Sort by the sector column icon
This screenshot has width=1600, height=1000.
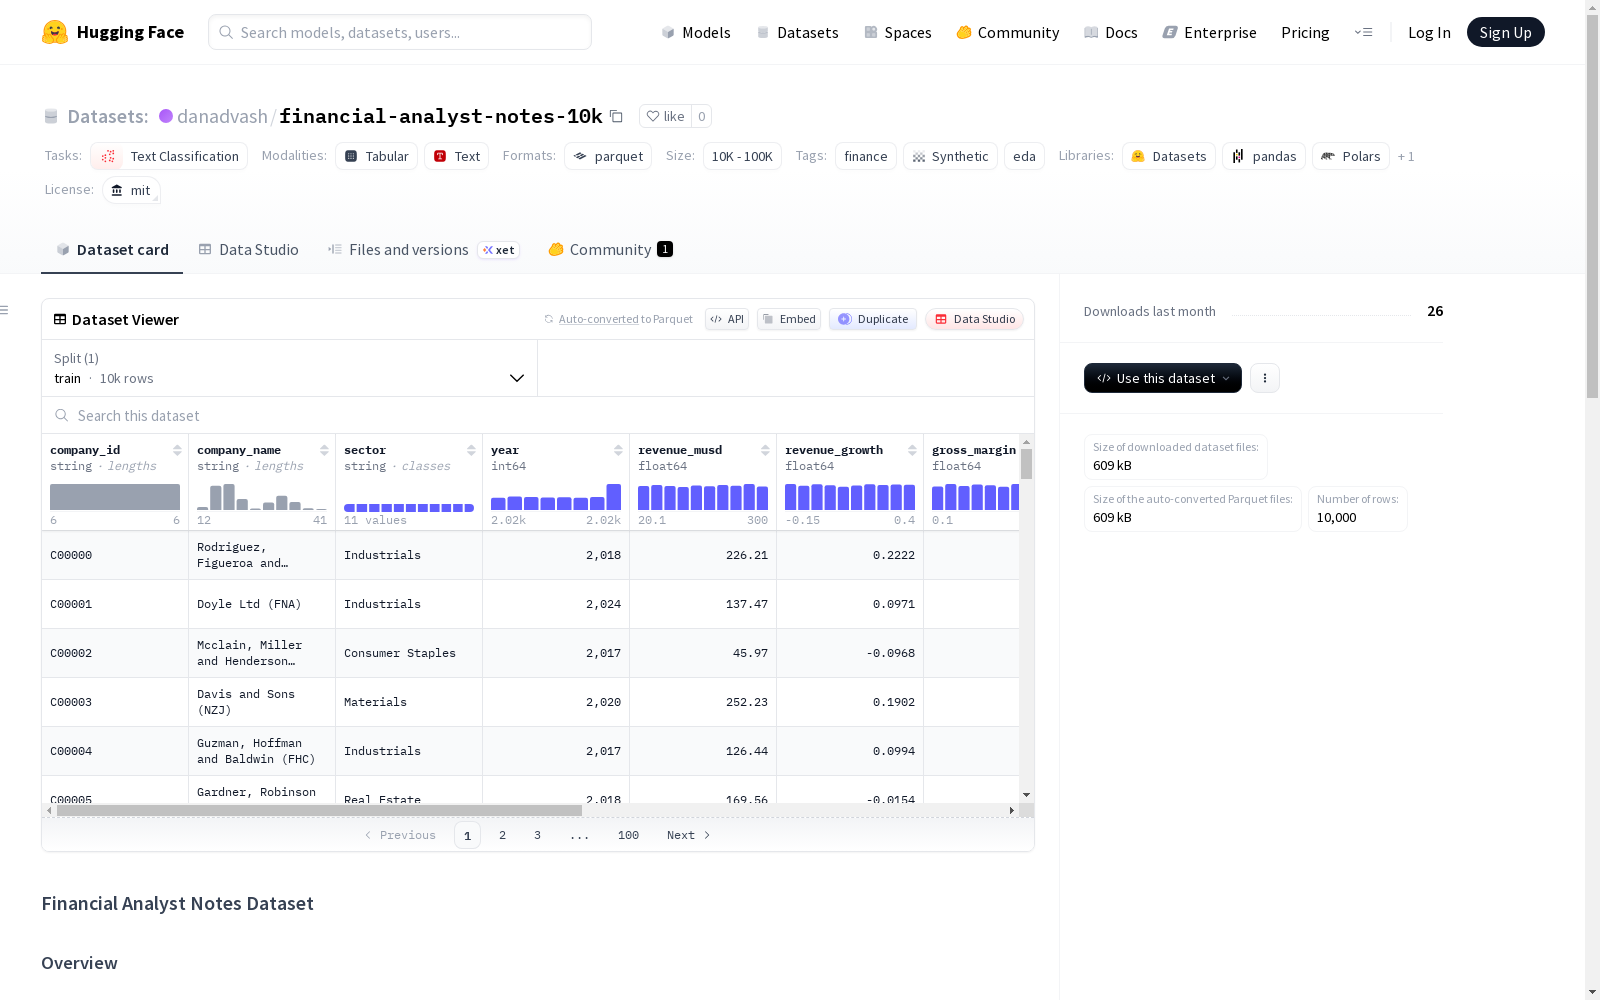471,450
